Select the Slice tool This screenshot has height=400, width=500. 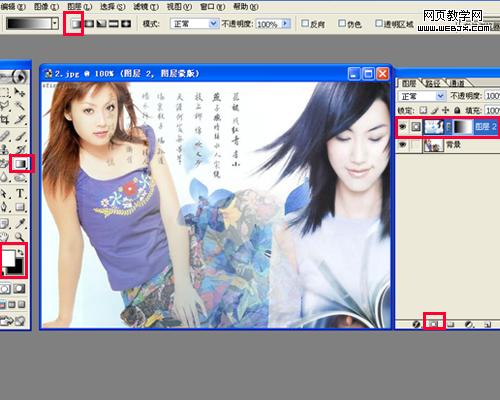click(x=20, y=119)
